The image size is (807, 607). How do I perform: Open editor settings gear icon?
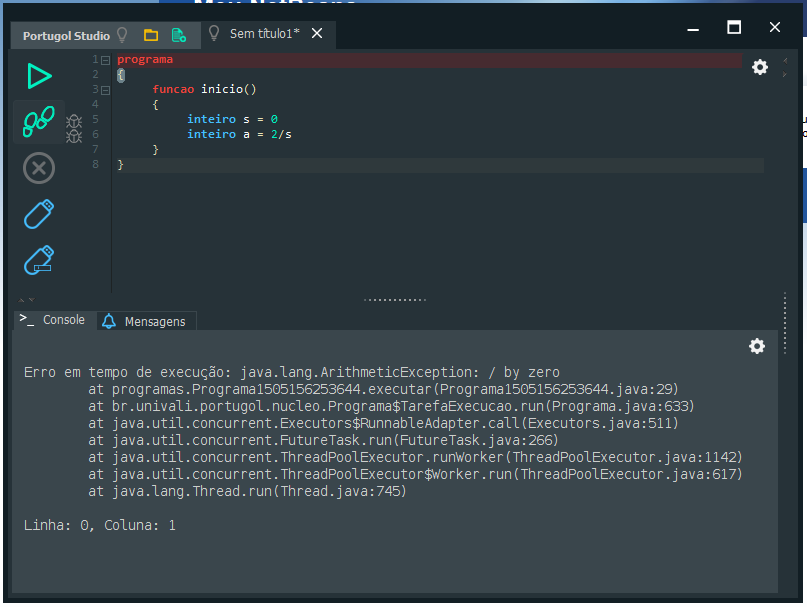pyautogui.click(x=760, y=67)
